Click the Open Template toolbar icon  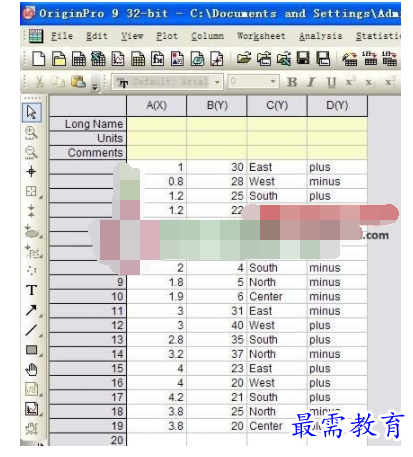pyautogui.click(x=264, y=59)
